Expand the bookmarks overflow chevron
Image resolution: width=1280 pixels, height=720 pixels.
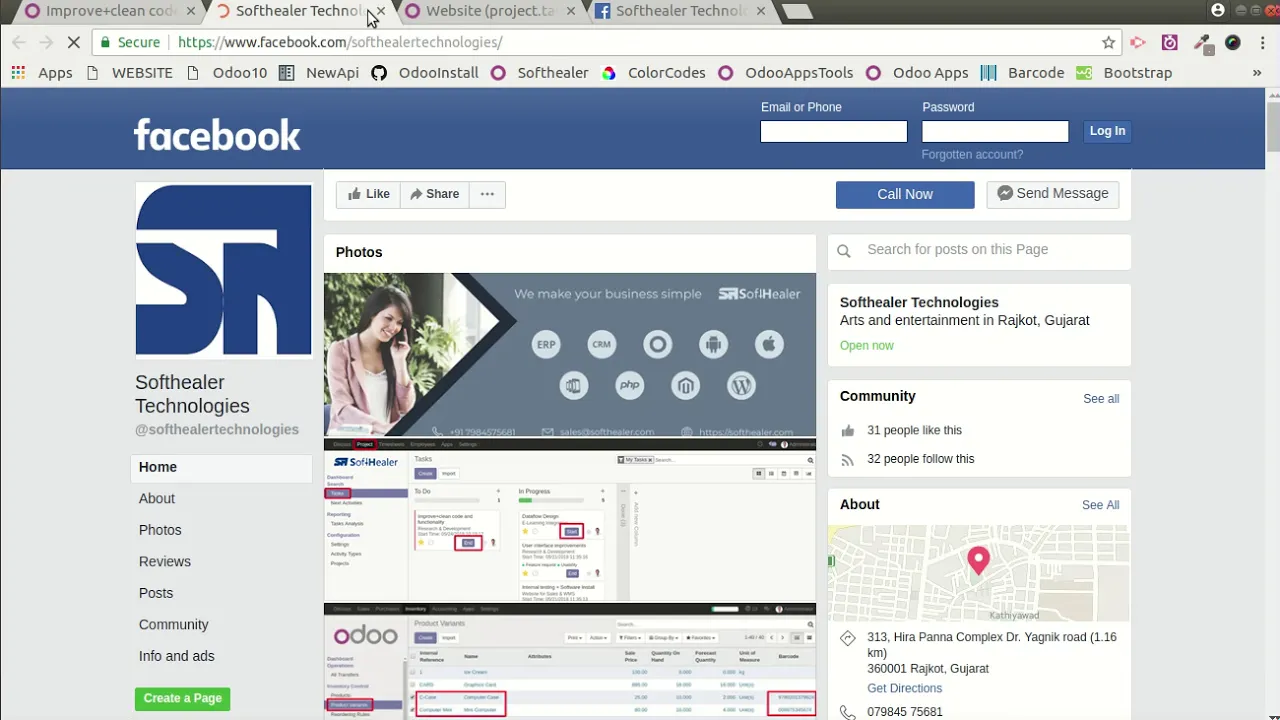click(1257, 73)
